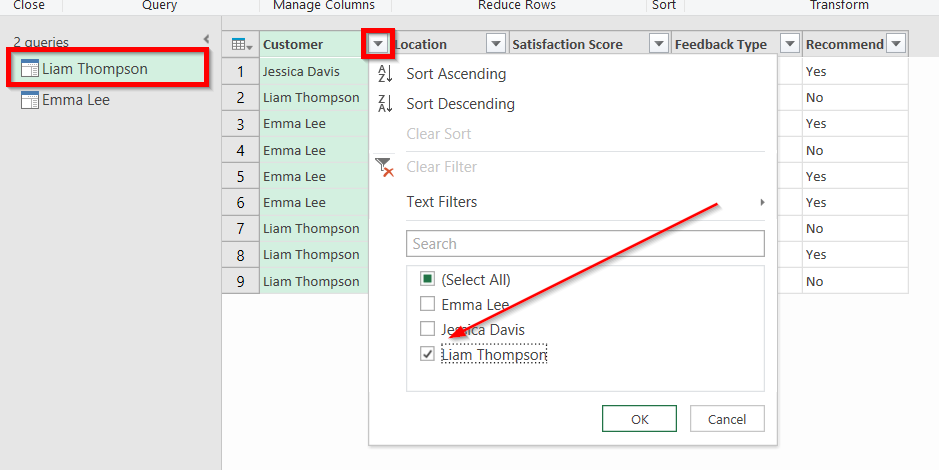This screenshot has width=939, height=470.
Task: Select the Recommend column header
Action: click(844, 44)
